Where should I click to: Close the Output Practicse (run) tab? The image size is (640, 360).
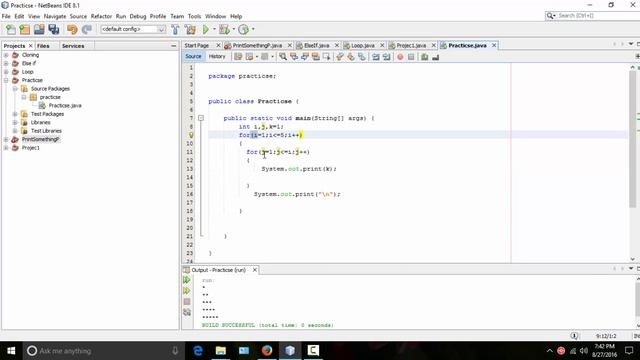point(255,270)
